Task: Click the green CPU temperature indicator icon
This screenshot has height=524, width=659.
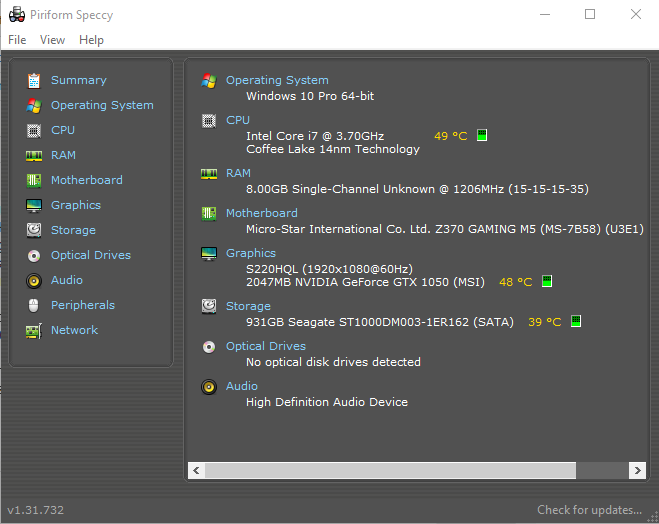Action: coord(482,135)
